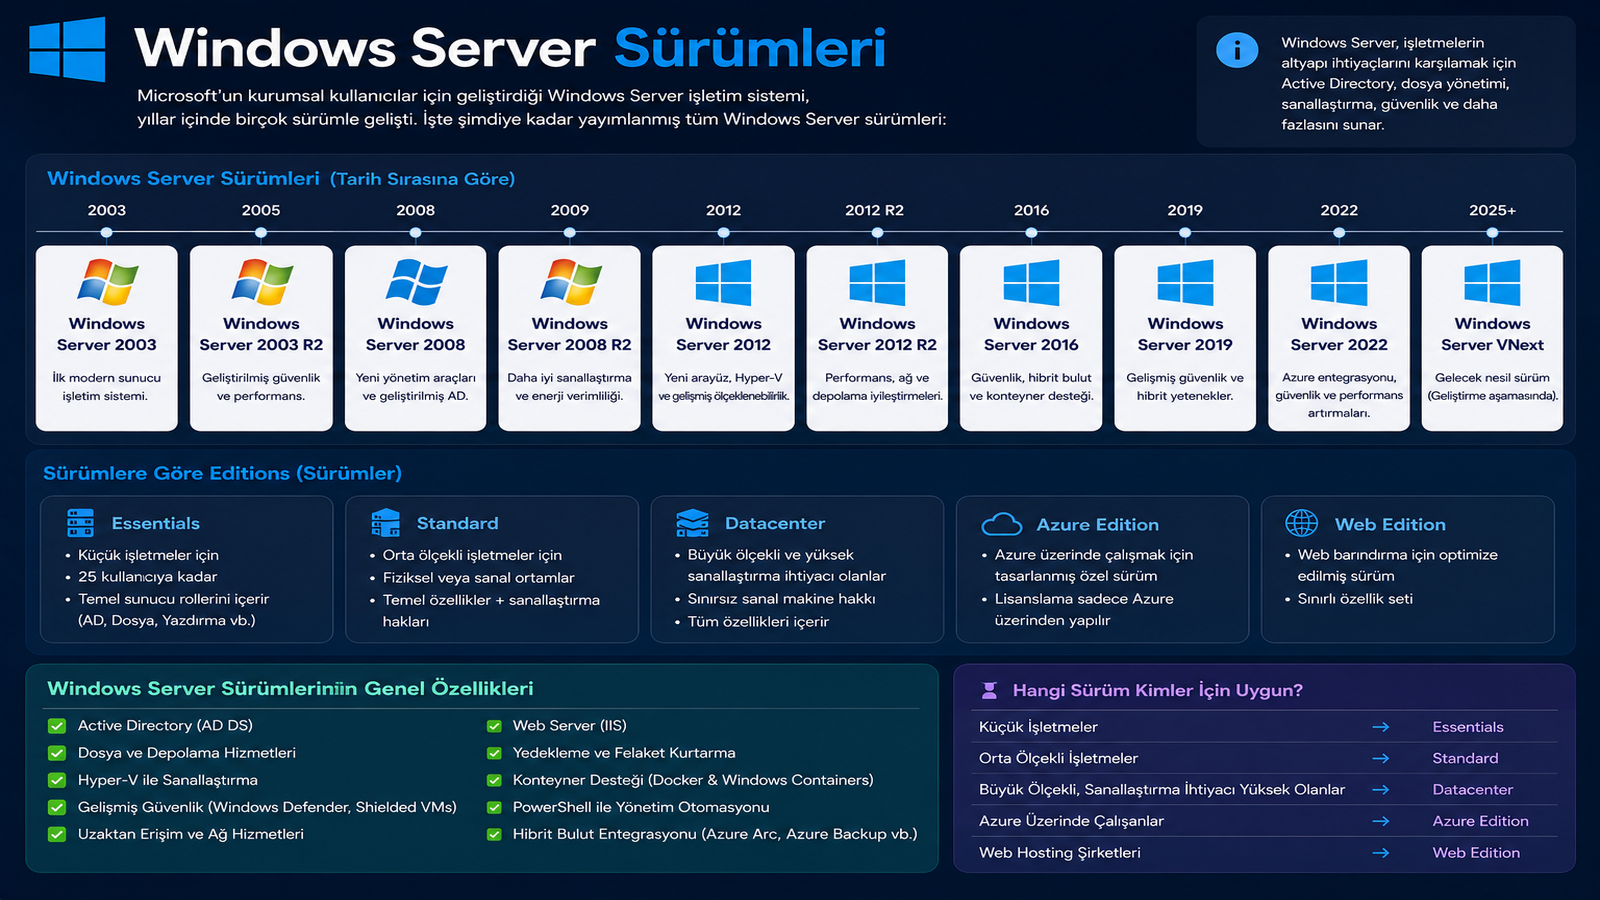Click the 2005 timeline marker

coord(261,232)
